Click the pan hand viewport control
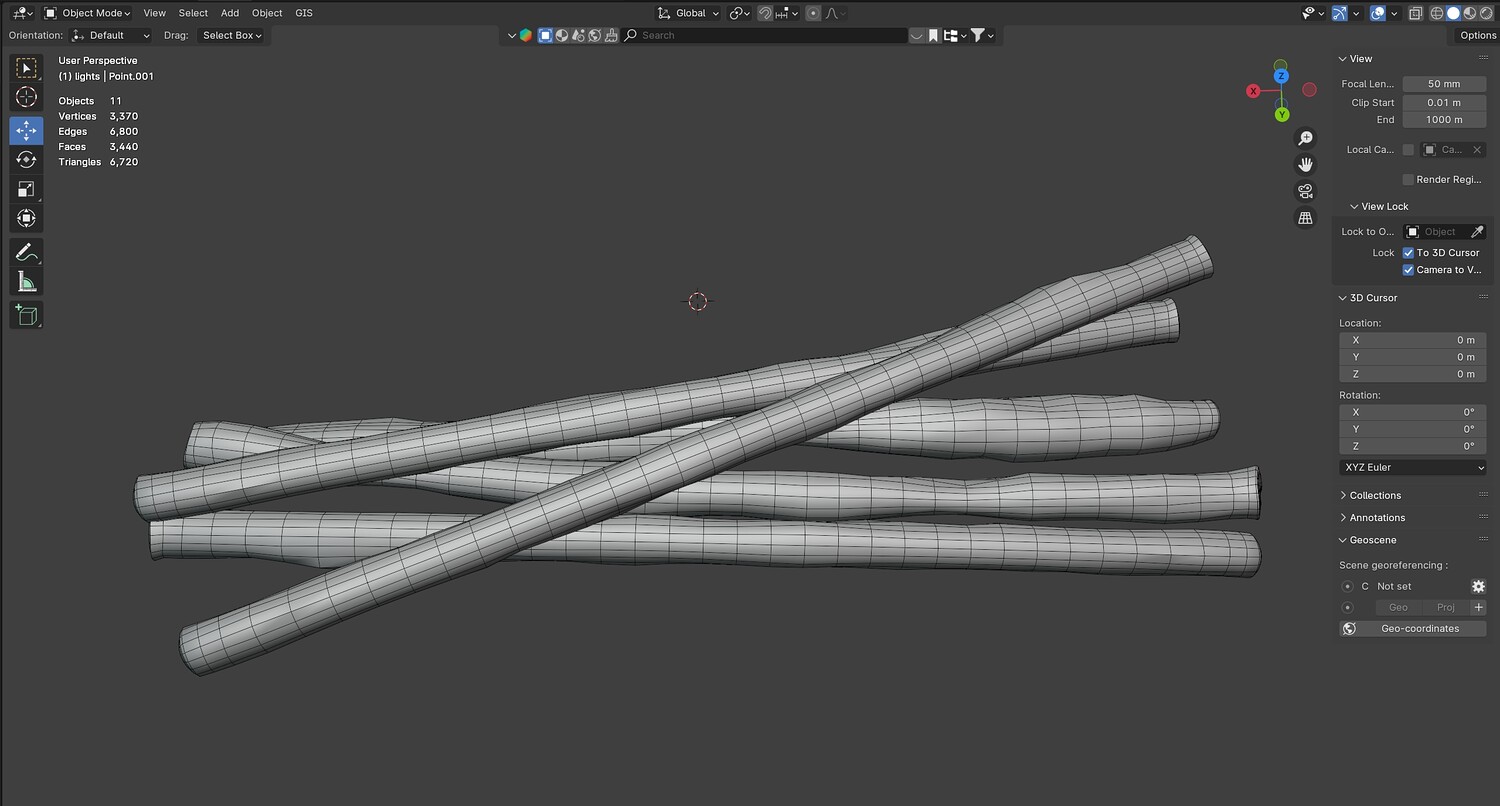Viewport: 1500px width, 806px height. click(1305, 165)
